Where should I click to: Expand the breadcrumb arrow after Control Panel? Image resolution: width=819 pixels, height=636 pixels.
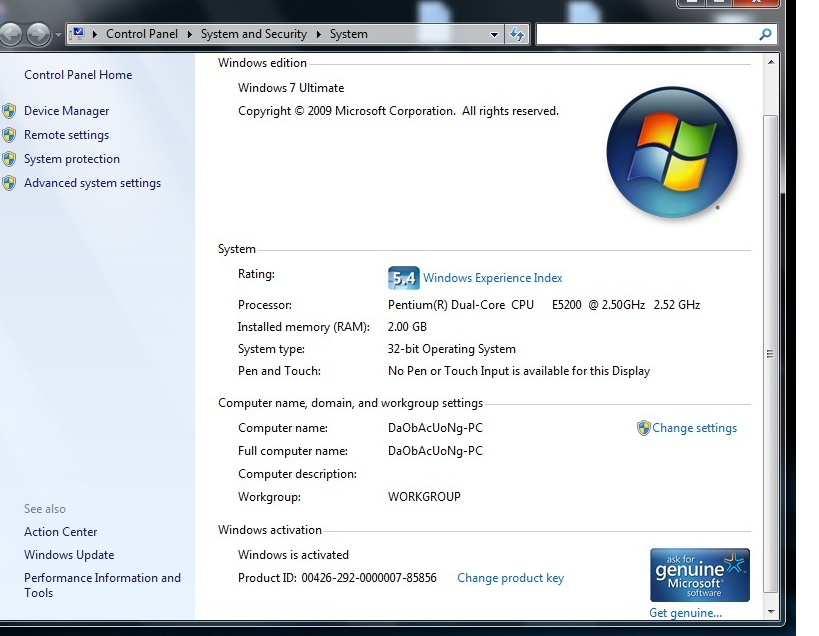(x=190, y=34)
